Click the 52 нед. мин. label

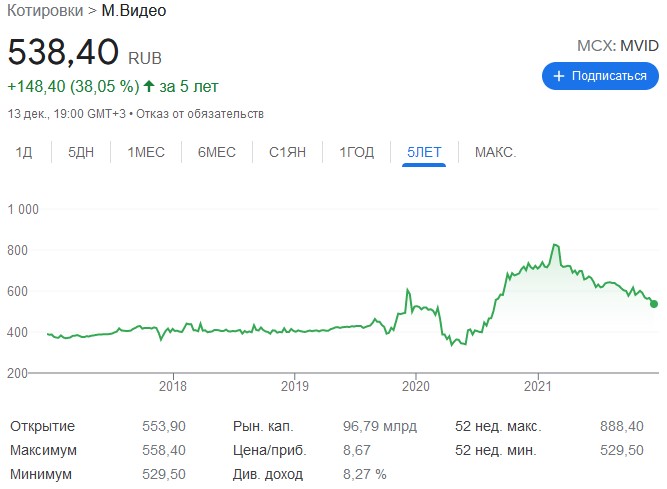(x=496, y=450)
